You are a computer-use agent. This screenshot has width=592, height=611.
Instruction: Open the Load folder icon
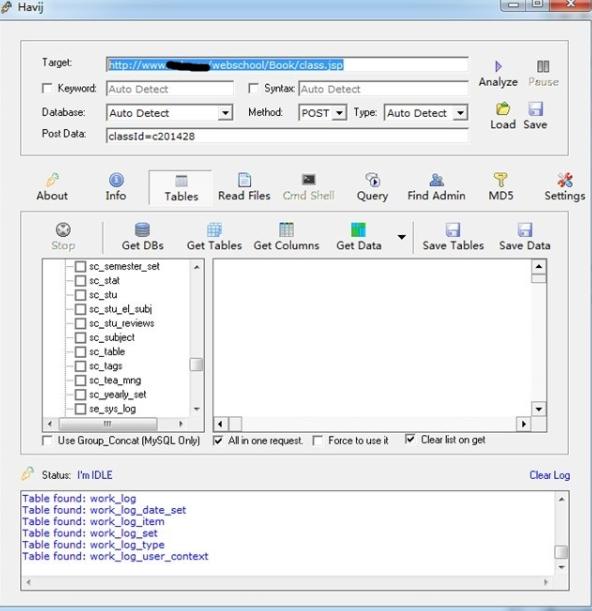(x=503, y=109)
